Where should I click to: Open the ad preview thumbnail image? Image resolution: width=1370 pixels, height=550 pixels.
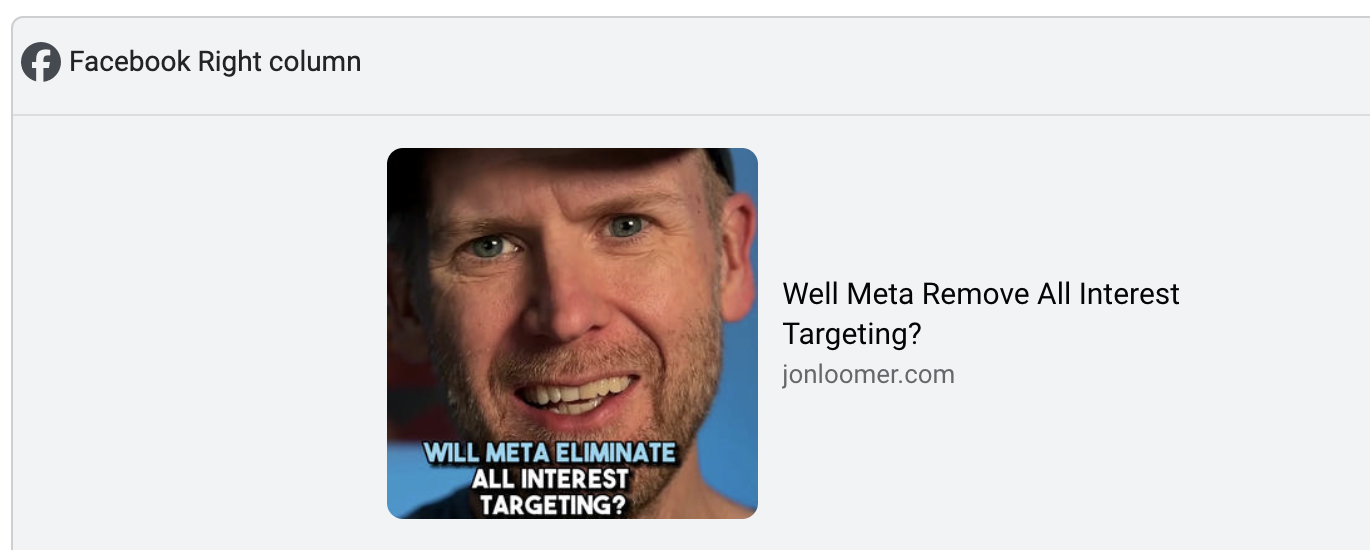(x=572, y=333)
